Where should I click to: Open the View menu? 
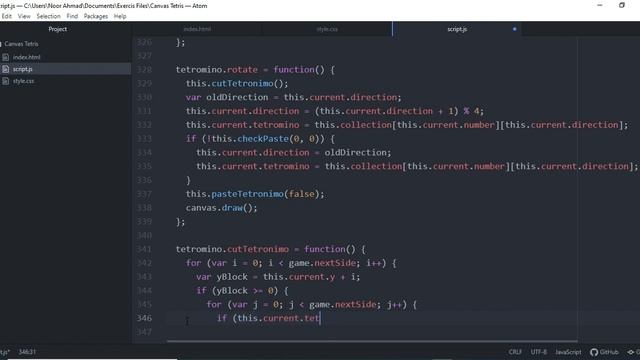click(24, 16)
